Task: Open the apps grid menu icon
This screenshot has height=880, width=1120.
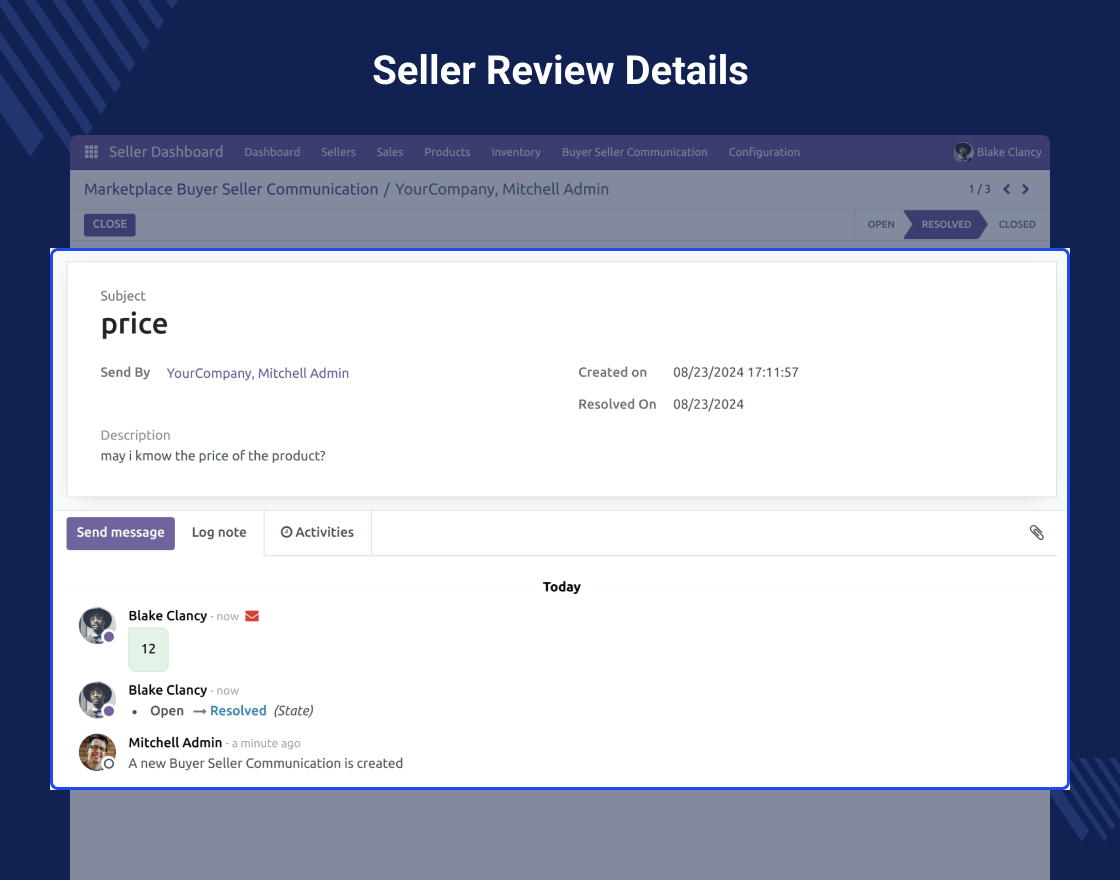Action: coord(91,152)
